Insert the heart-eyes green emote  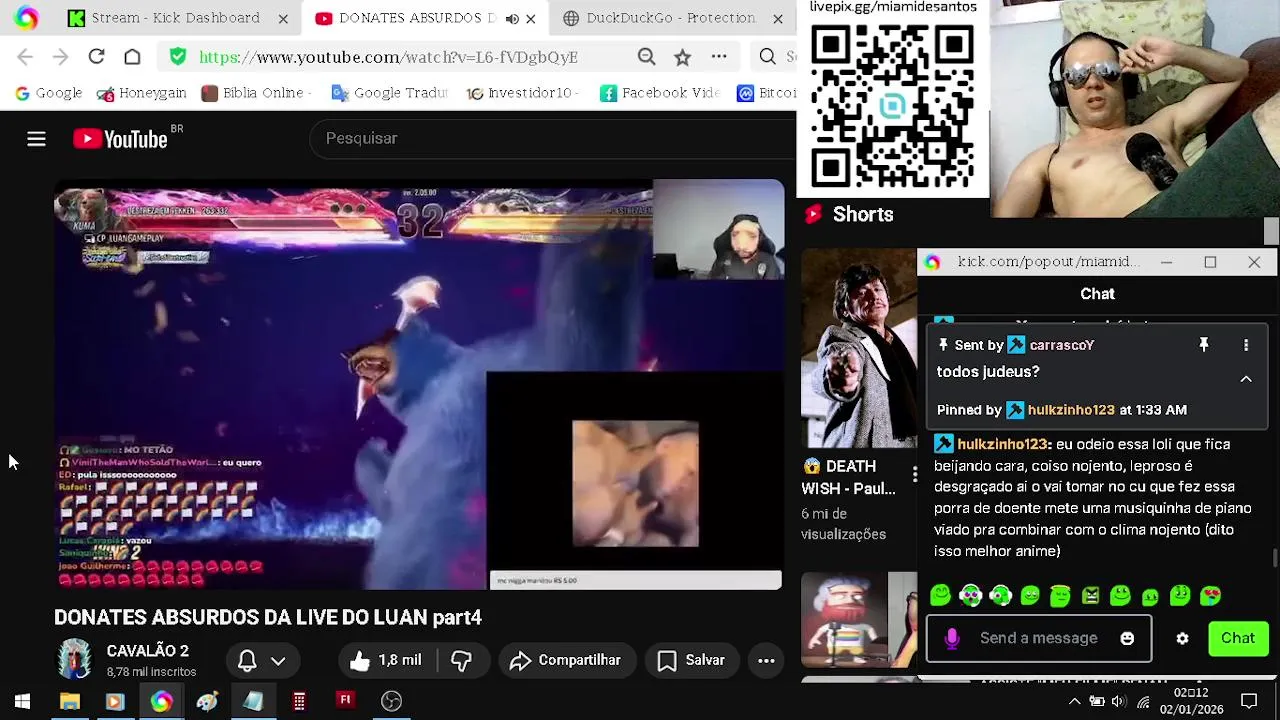tap(1210, 596)
